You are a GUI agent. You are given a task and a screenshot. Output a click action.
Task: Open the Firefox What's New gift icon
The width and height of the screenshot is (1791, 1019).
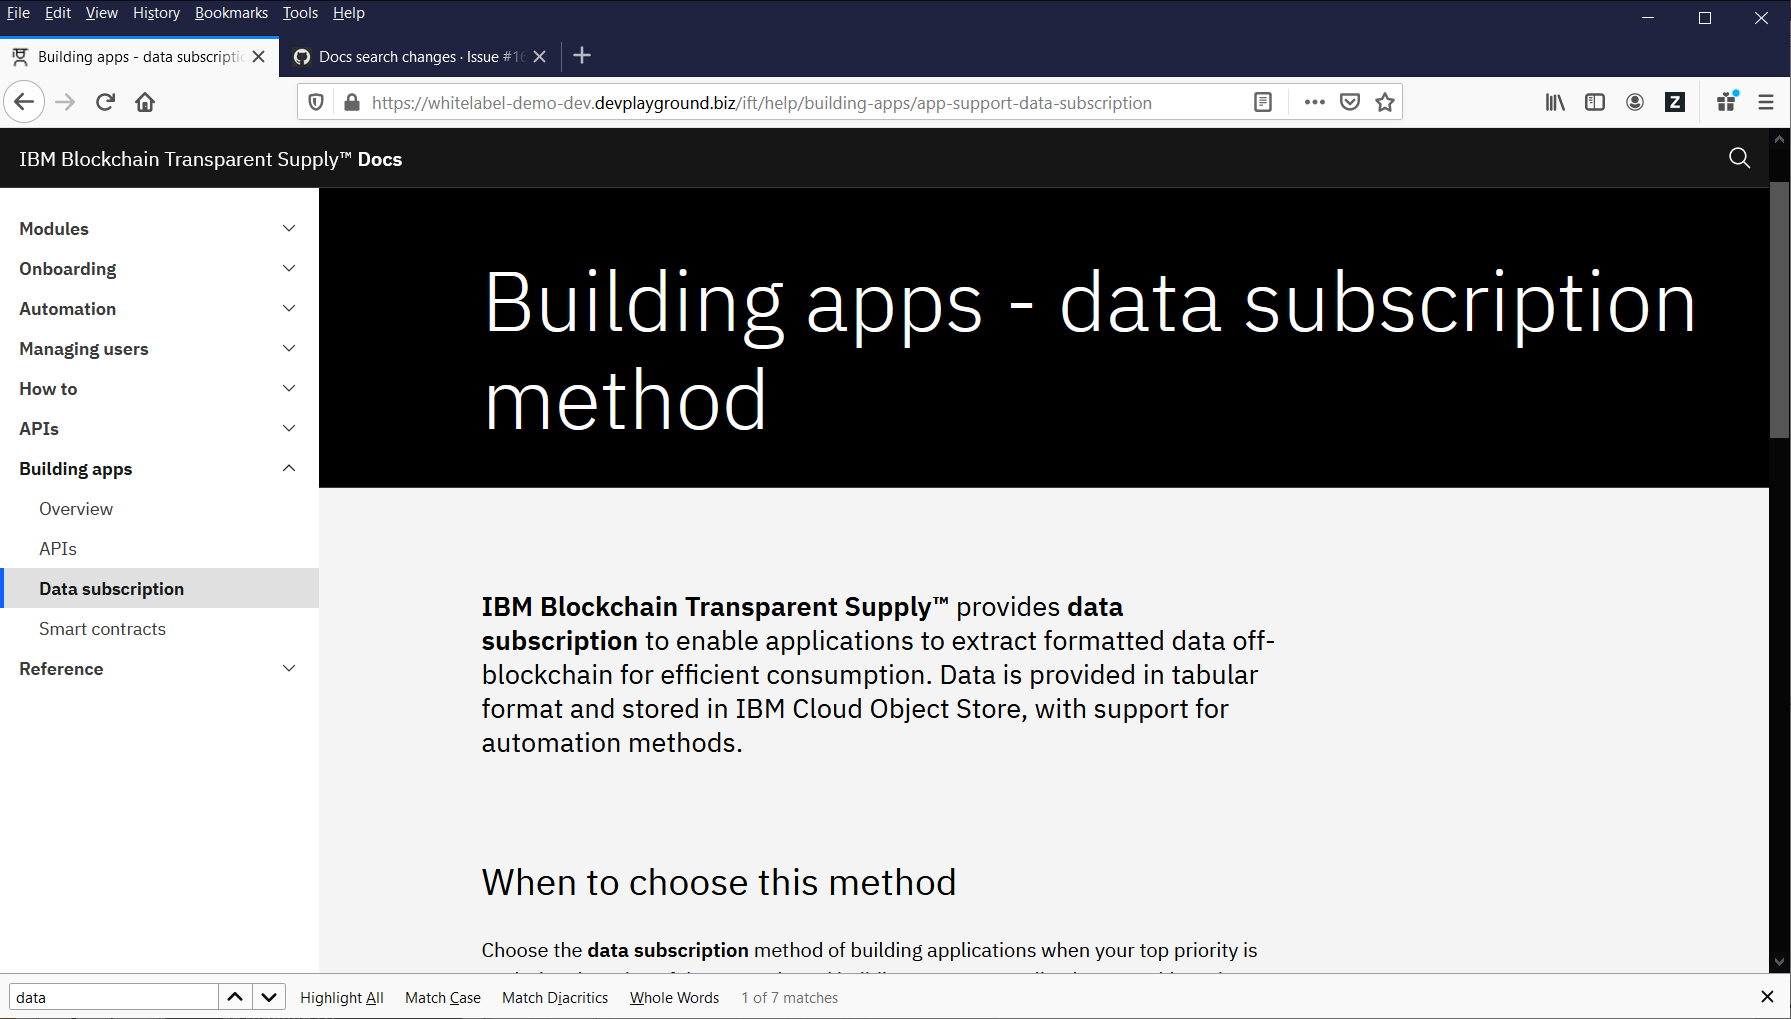tap(1726, 101)
